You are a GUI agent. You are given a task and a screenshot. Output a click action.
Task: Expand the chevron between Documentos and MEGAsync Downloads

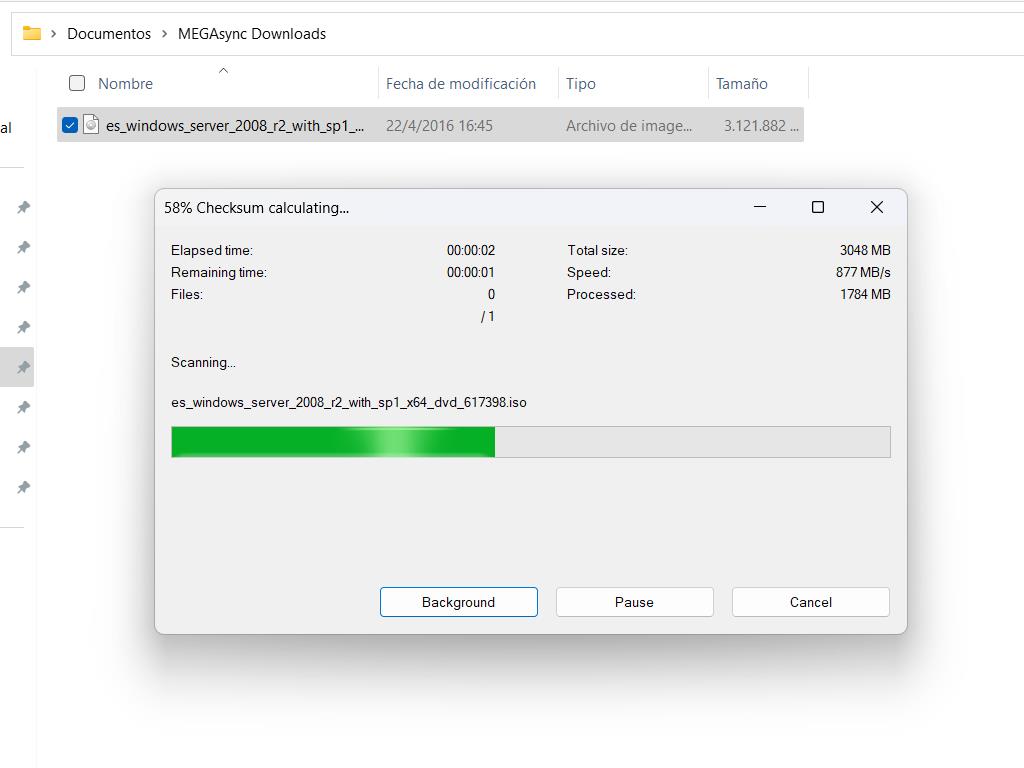pyautogui.click(x=165, y=34)
